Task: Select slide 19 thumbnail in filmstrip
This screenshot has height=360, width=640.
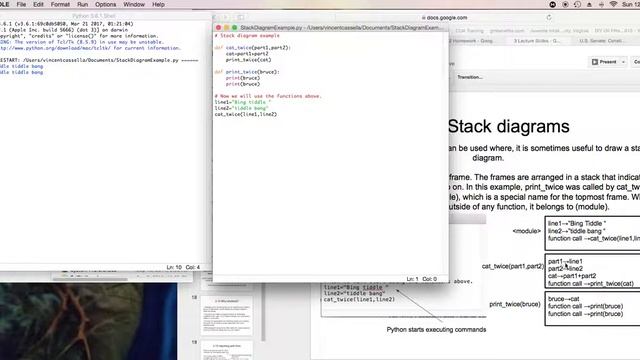Action: pos(227,351)
